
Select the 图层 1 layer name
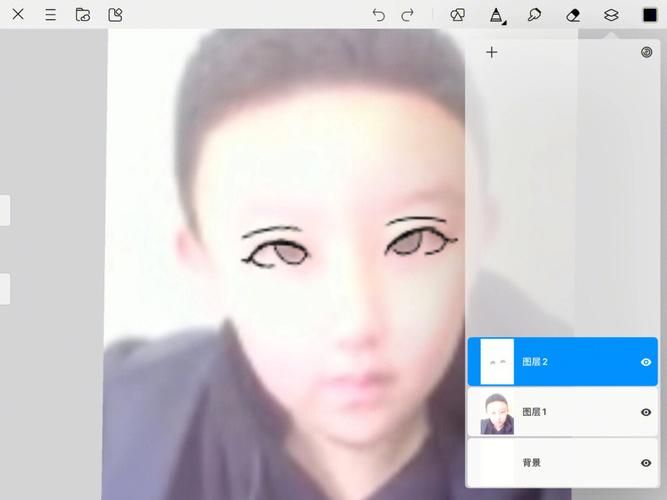(x=535, y=412)
